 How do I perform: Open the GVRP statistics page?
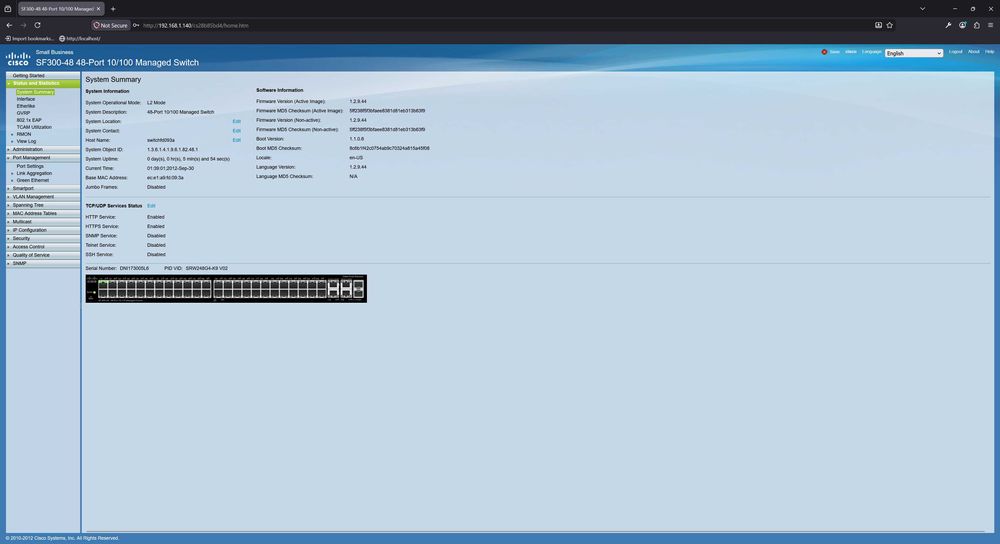pyautogui.click(x=24, y=113)
